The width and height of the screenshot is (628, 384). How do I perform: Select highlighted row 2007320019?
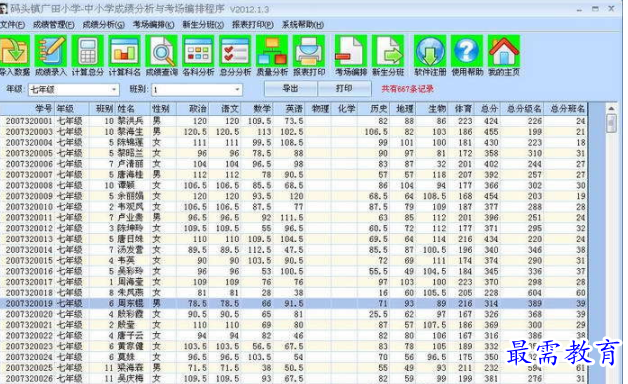(294, 304)
